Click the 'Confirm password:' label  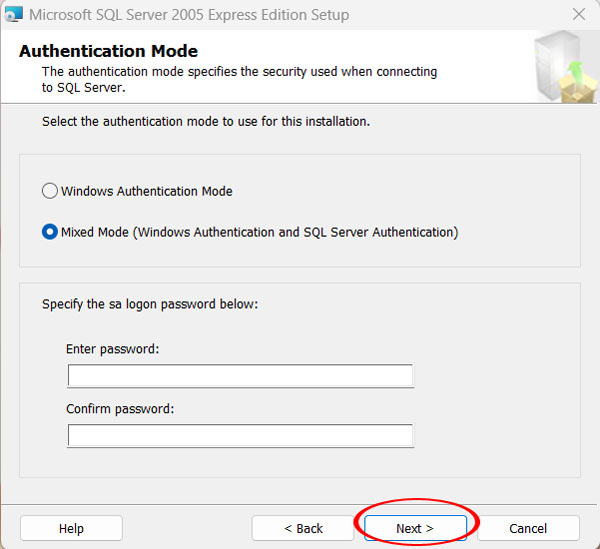(120, 409)
